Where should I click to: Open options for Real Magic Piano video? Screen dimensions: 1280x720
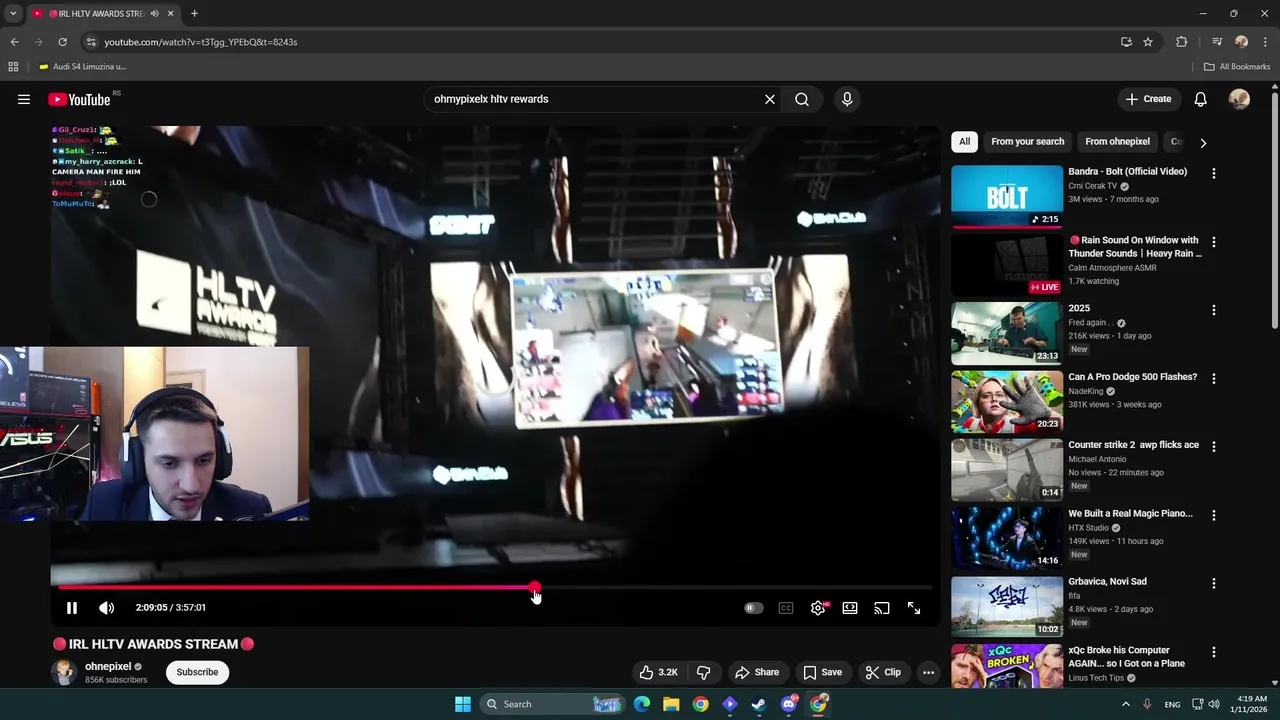[1214, 515]
